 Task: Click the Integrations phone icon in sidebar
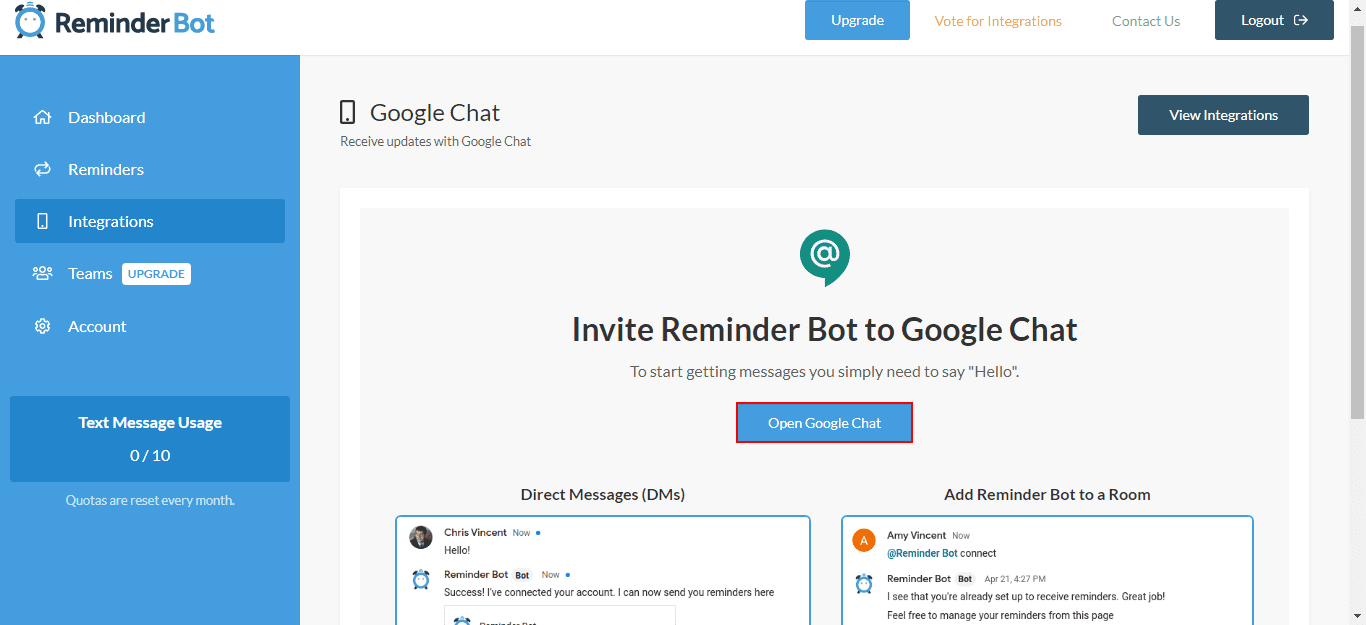tap(42, 221)
